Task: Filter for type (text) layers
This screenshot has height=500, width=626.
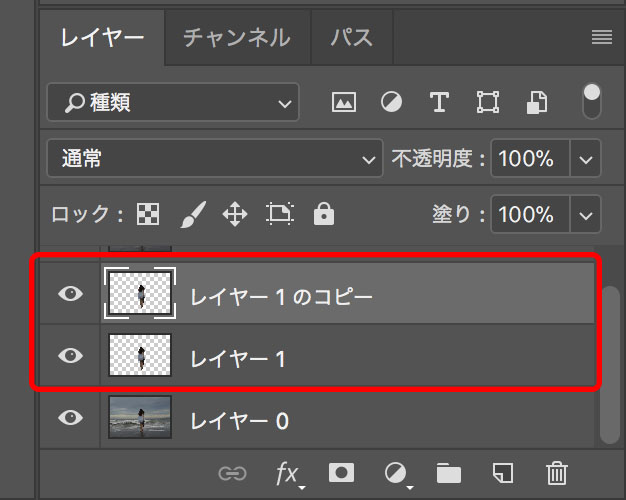Action: pos(439,102)
